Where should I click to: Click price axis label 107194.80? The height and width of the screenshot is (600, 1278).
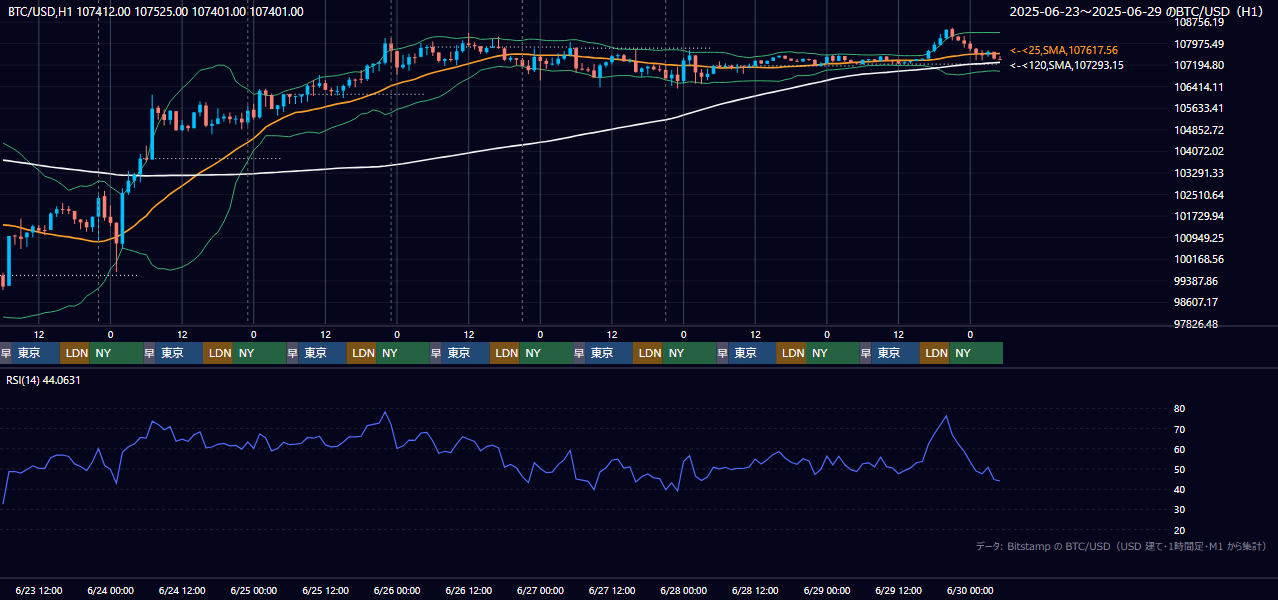pyautogui.click(x=1199, y=65)
